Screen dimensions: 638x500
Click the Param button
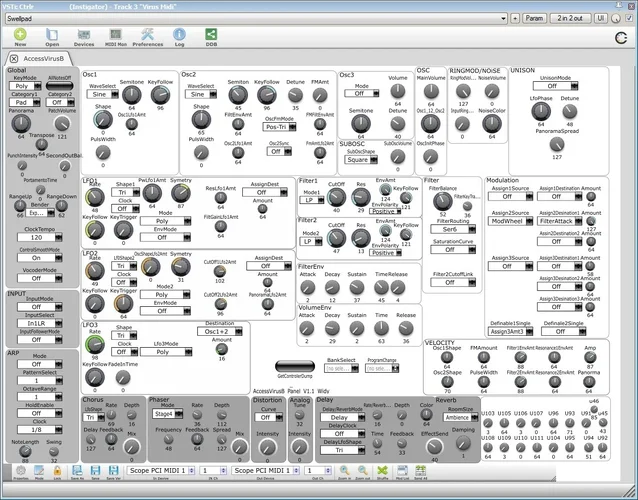(533, 18)
